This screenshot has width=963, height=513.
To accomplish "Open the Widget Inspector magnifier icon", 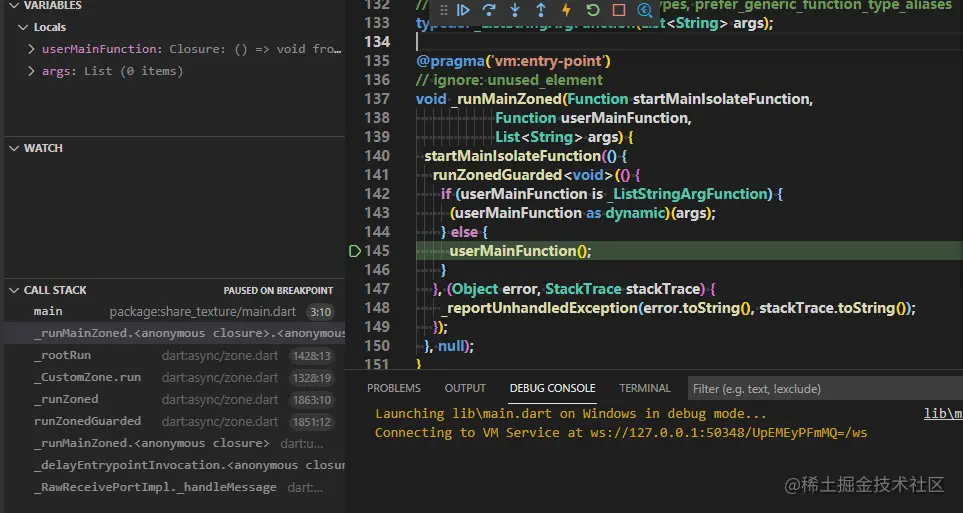I will [x=644, y=10].
